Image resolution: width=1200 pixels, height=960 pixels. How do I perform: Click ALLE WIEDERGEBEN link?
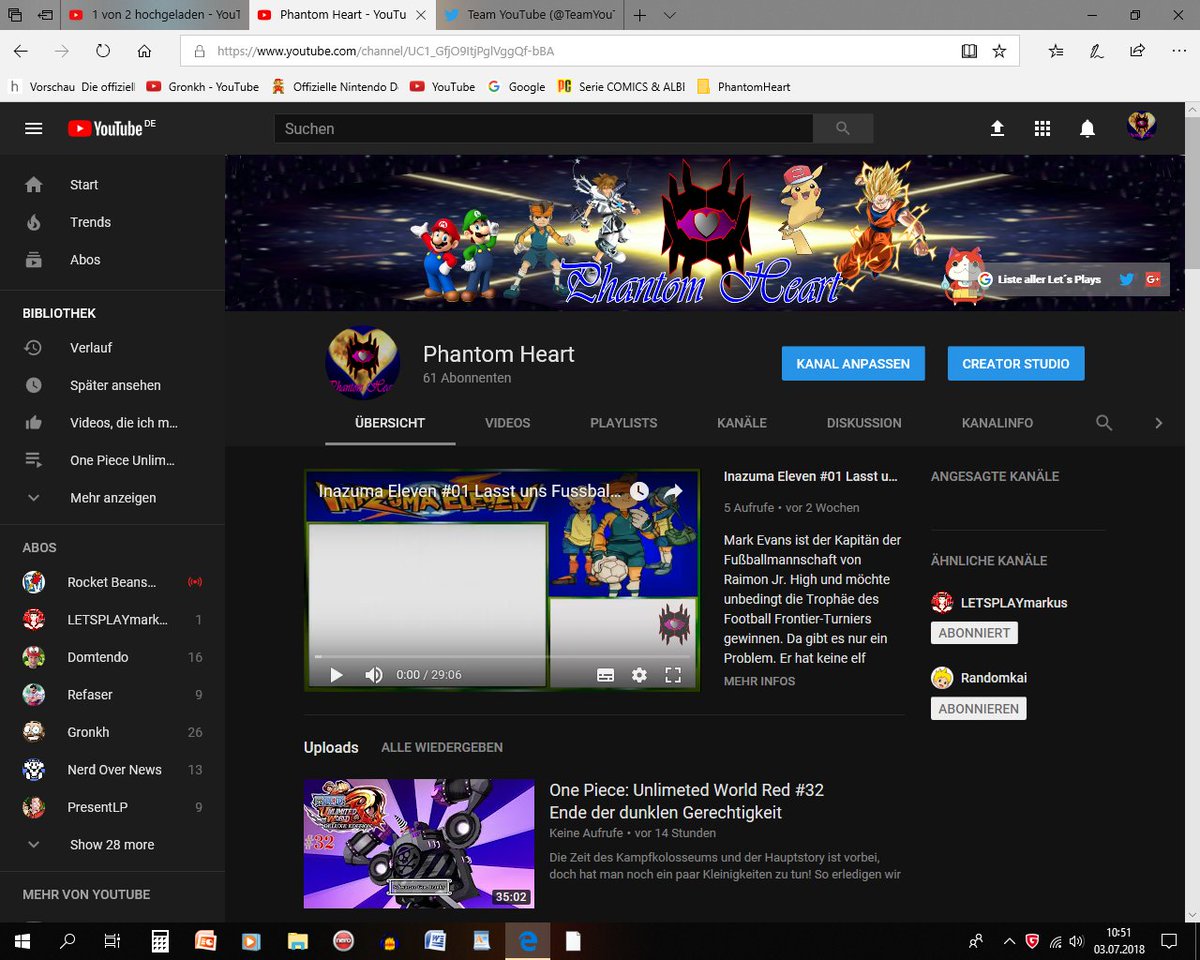(442, 748)
